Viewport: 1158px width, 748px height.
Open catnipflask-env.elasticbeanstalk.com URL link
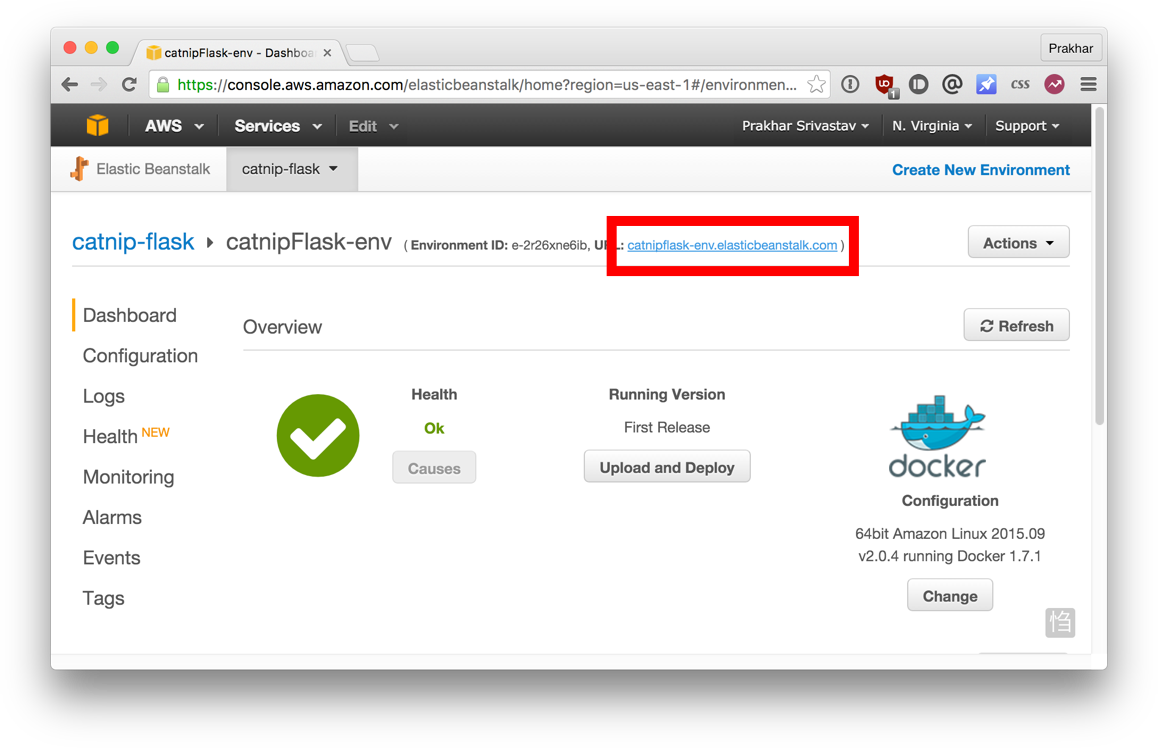coord(732,245)
